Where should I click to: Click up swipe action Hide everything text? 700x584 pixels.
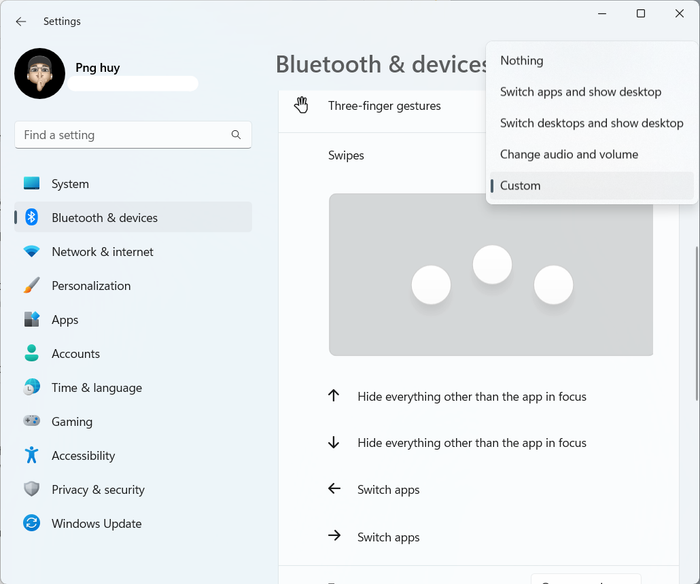click(x=471, y=396)
